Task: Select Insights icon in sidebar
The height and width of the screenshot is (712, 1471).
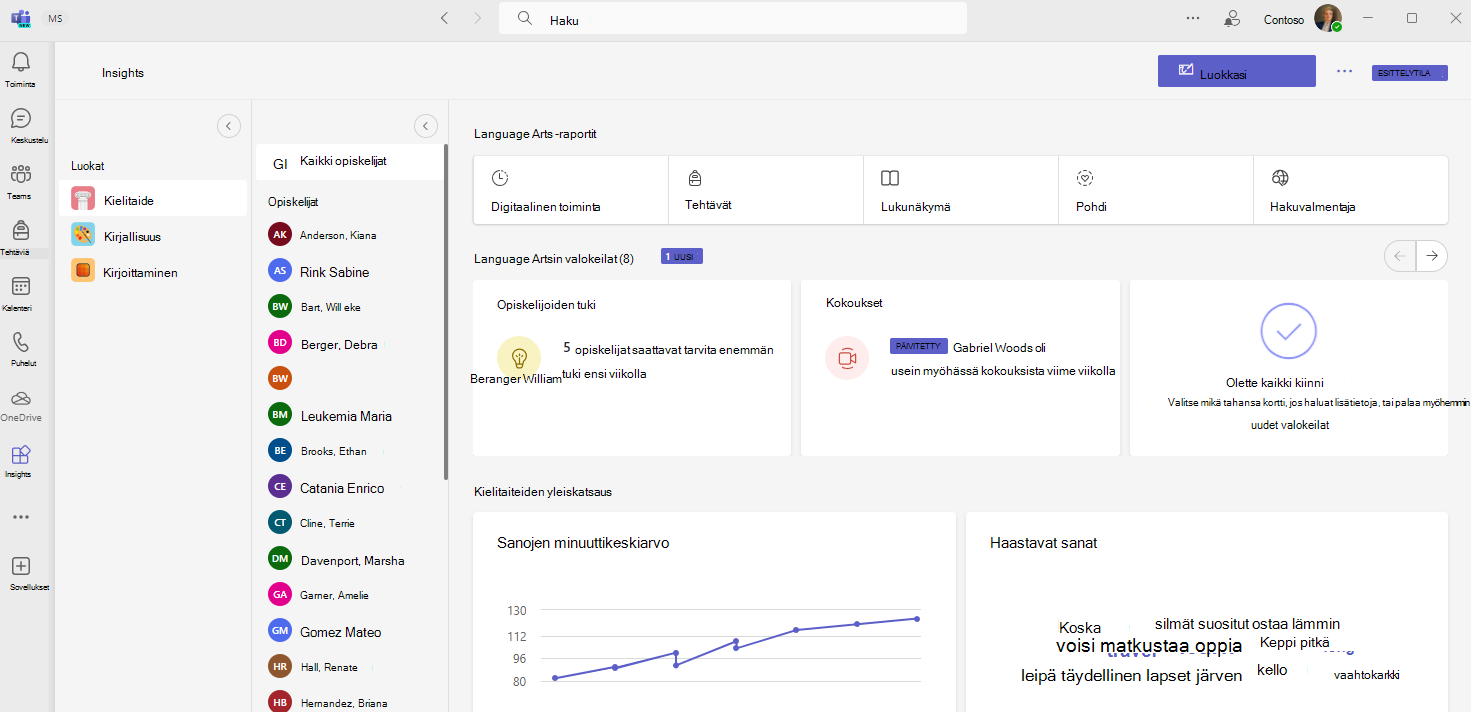Action: [20, 455]
